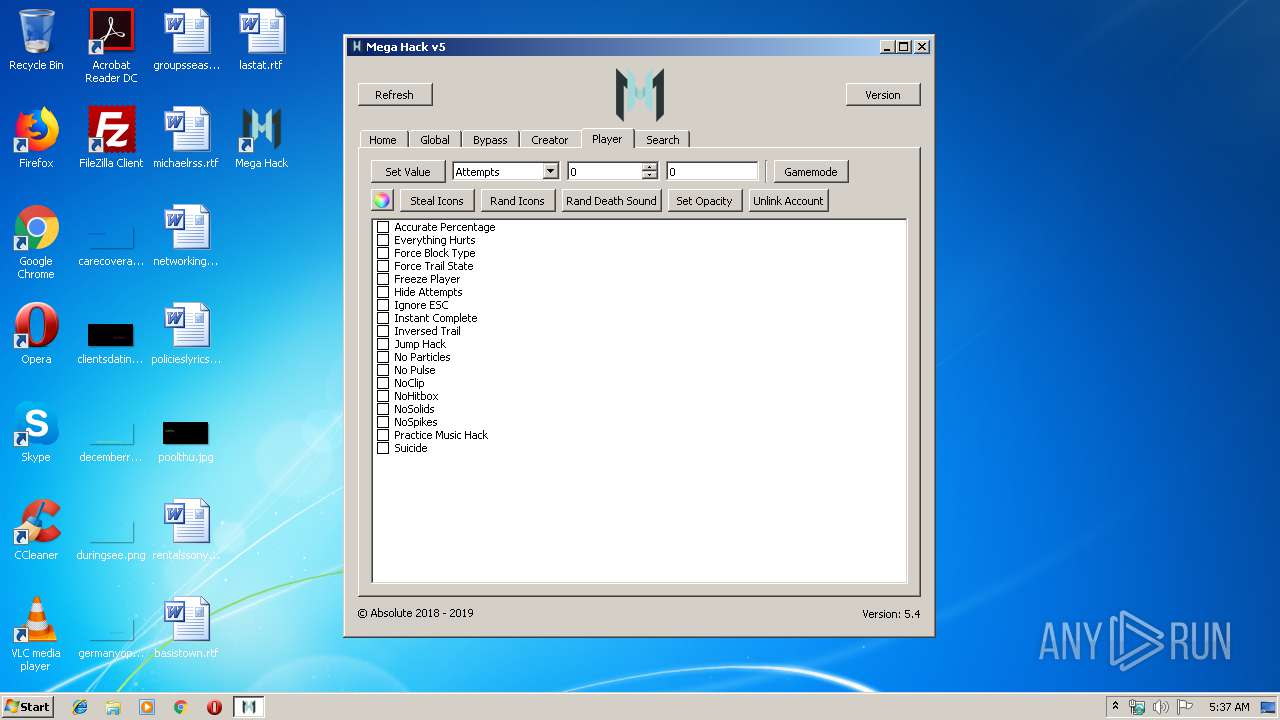Switch to the Home tab
The height and width of the screenshot is (720, 1280).
[382, 140]
